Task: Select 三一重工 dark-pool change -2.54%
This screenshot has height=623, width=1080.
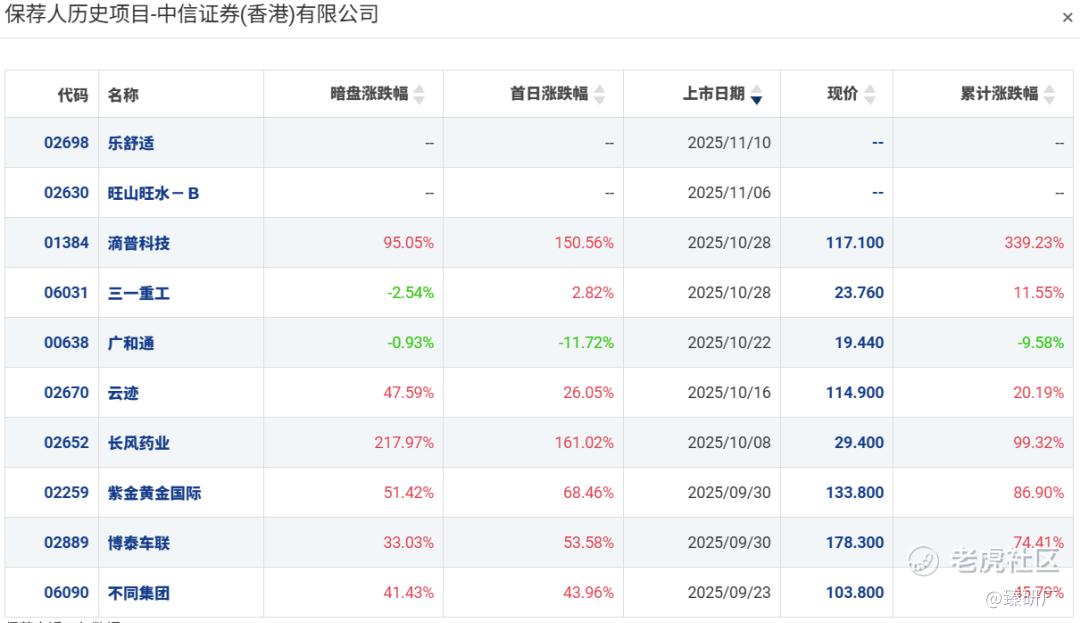Action: coord(411,293)
